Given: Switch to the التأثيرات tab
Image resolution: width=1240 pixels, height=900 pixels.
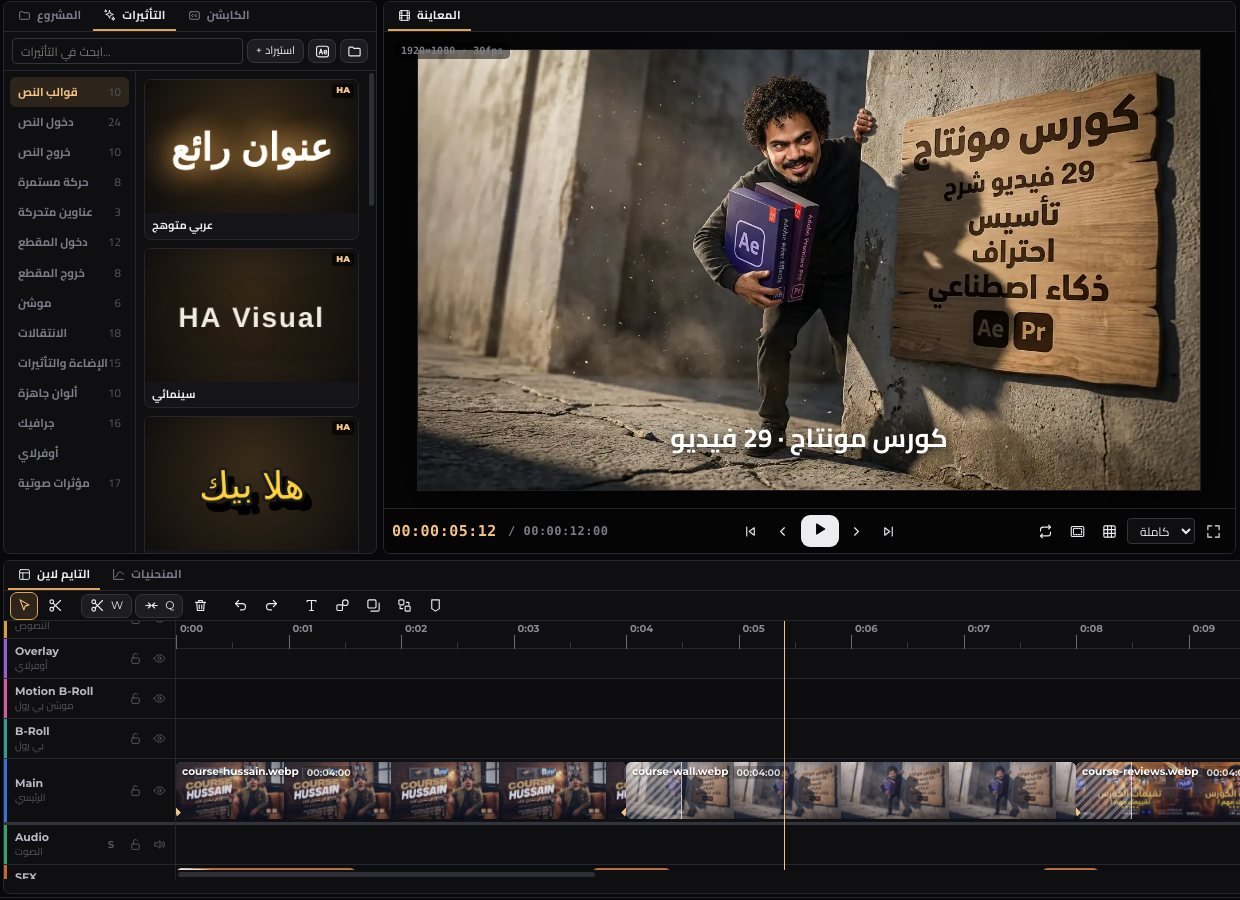Looking at the screenshot, I should (x=135, y=15).
